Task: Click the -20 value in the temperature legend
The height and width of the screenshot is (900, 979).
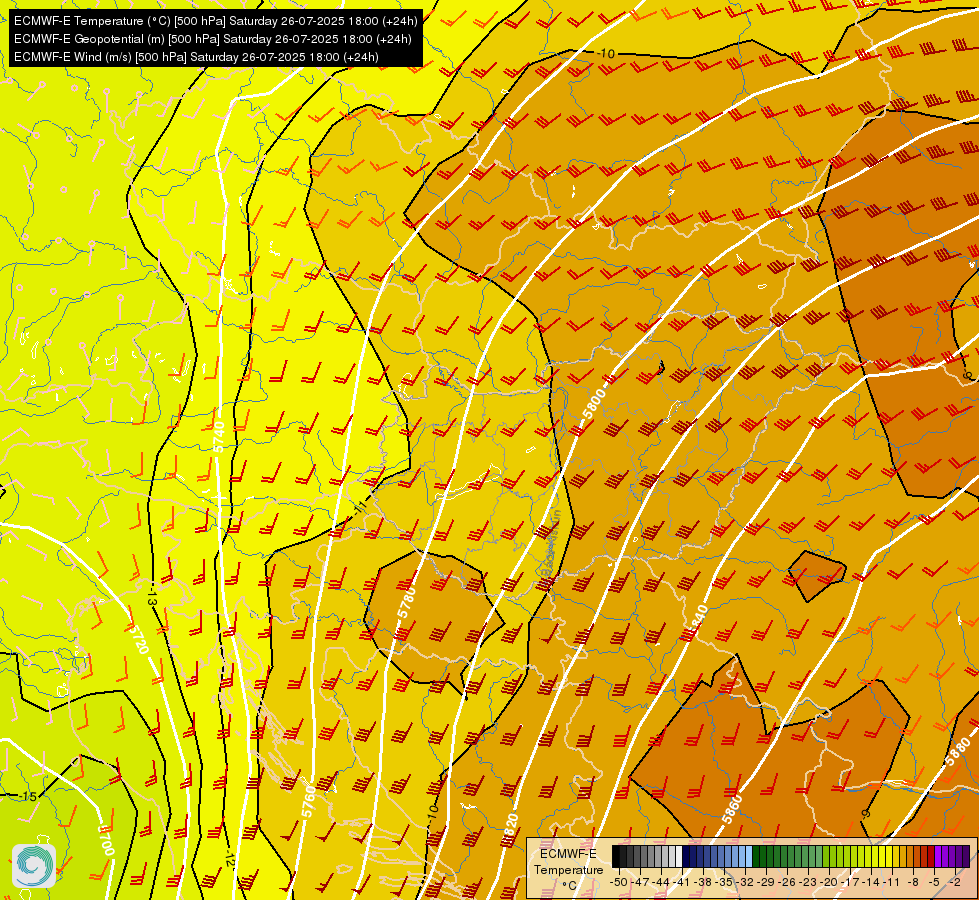Action: point(829,882)
